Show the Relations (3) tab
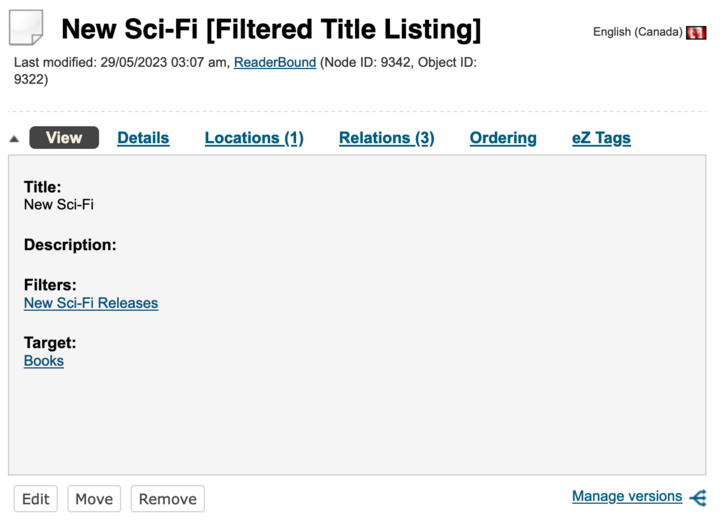 [x=387, y=138]
